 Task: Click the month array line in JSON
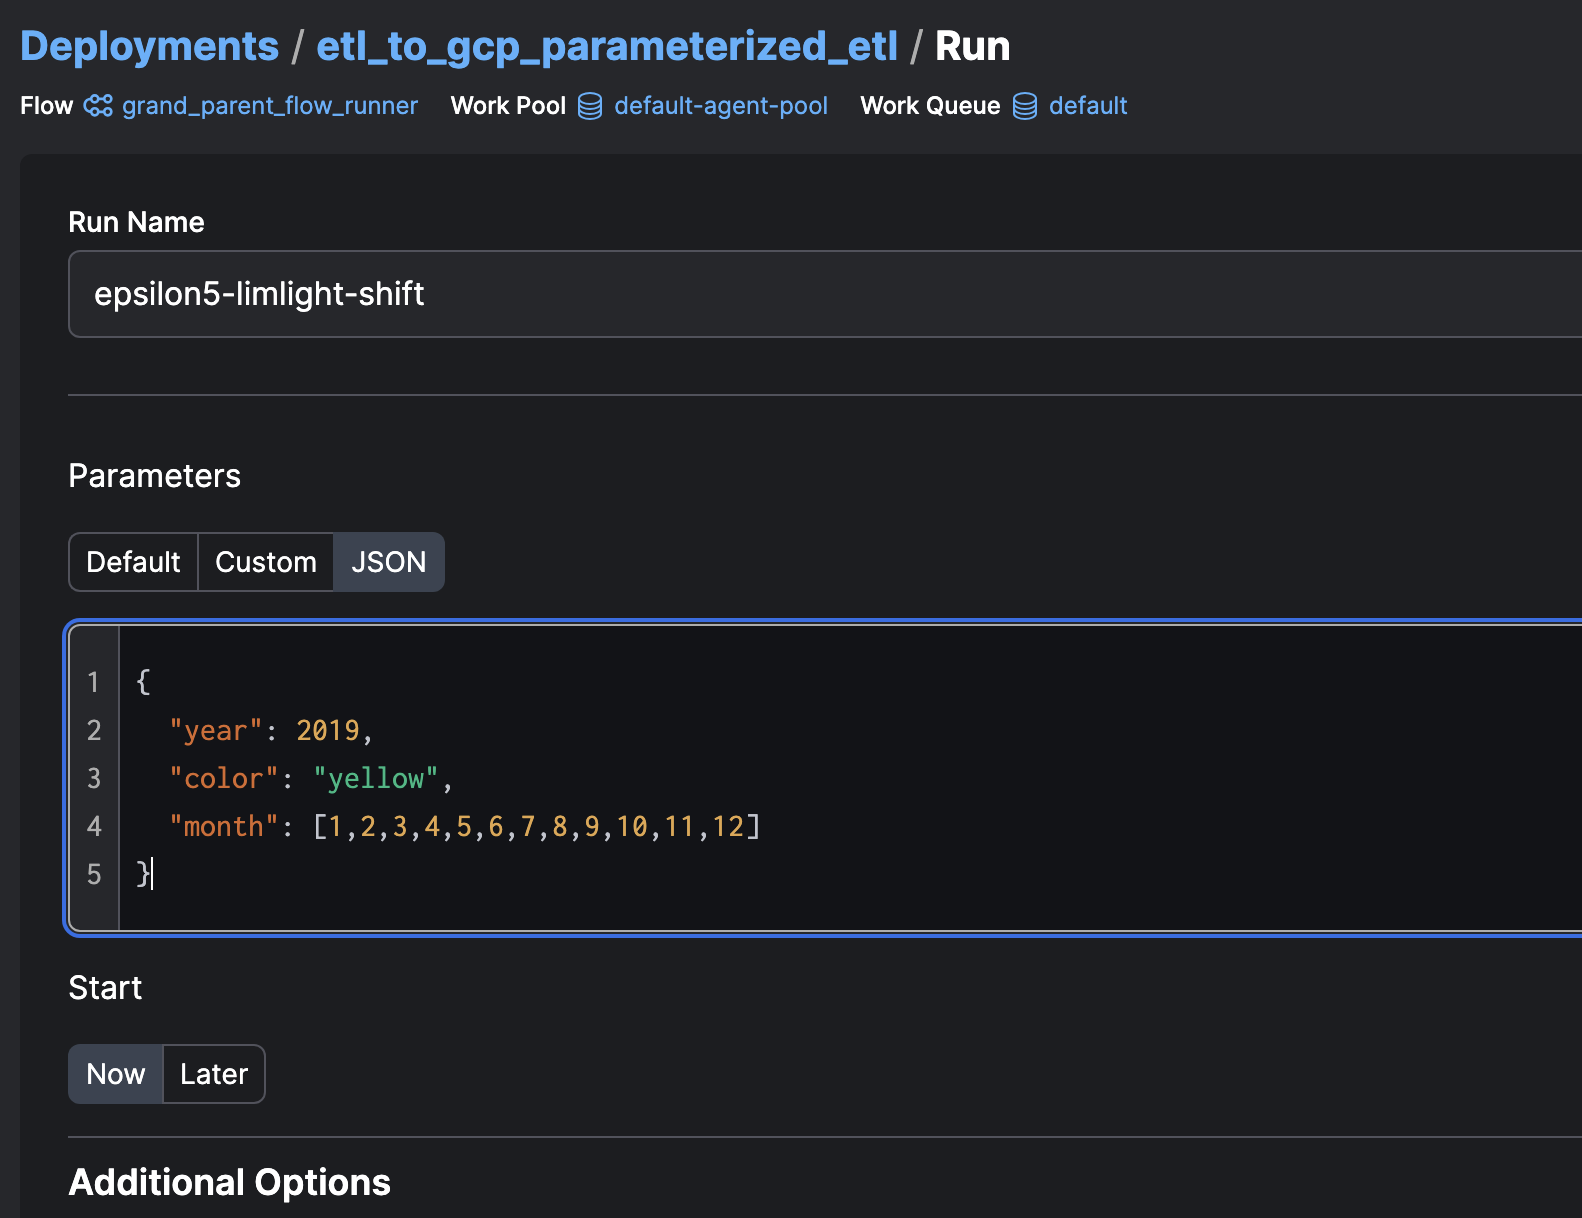click(465, 827)
